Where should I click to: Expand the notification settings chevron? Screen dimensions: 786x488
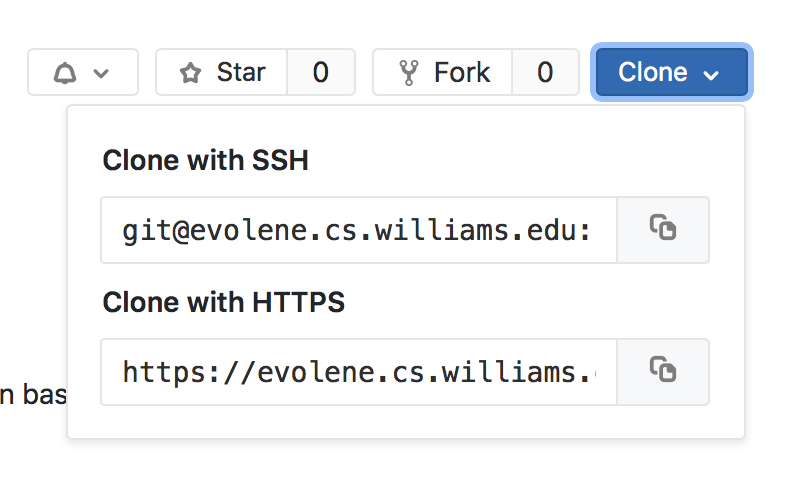click(x=100, y=73)
